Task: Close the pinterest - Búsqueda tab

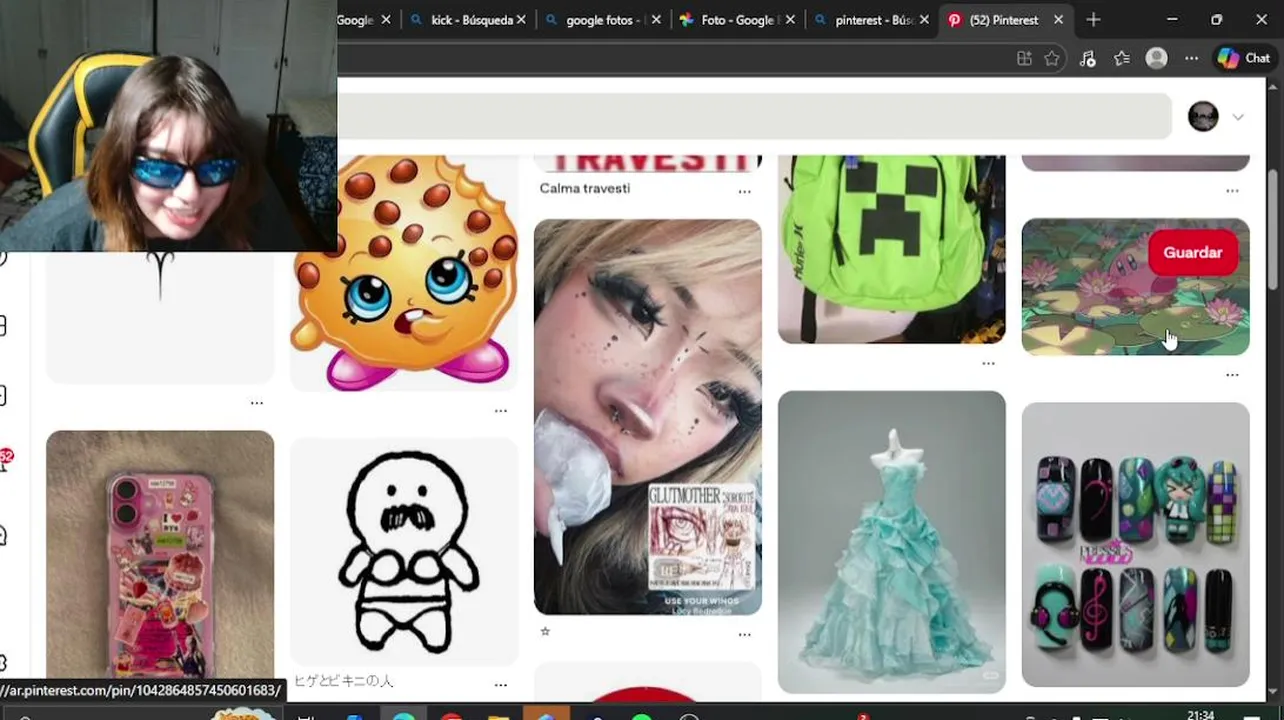Action: click(x=924, y=20)
